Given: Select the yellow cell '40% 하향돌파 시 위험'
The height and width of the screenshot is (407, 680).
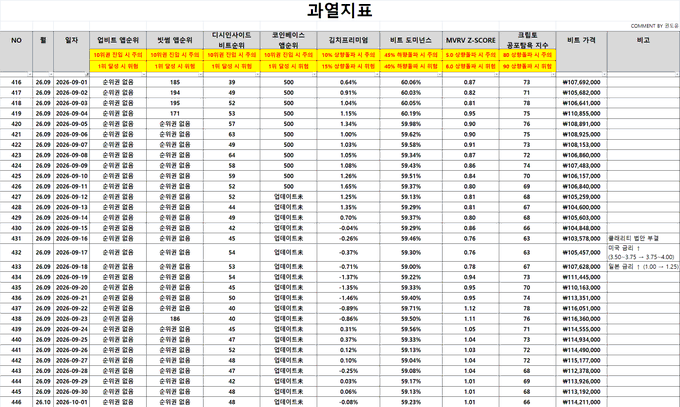Looking at the screenshot, I should tap(411, 66).
